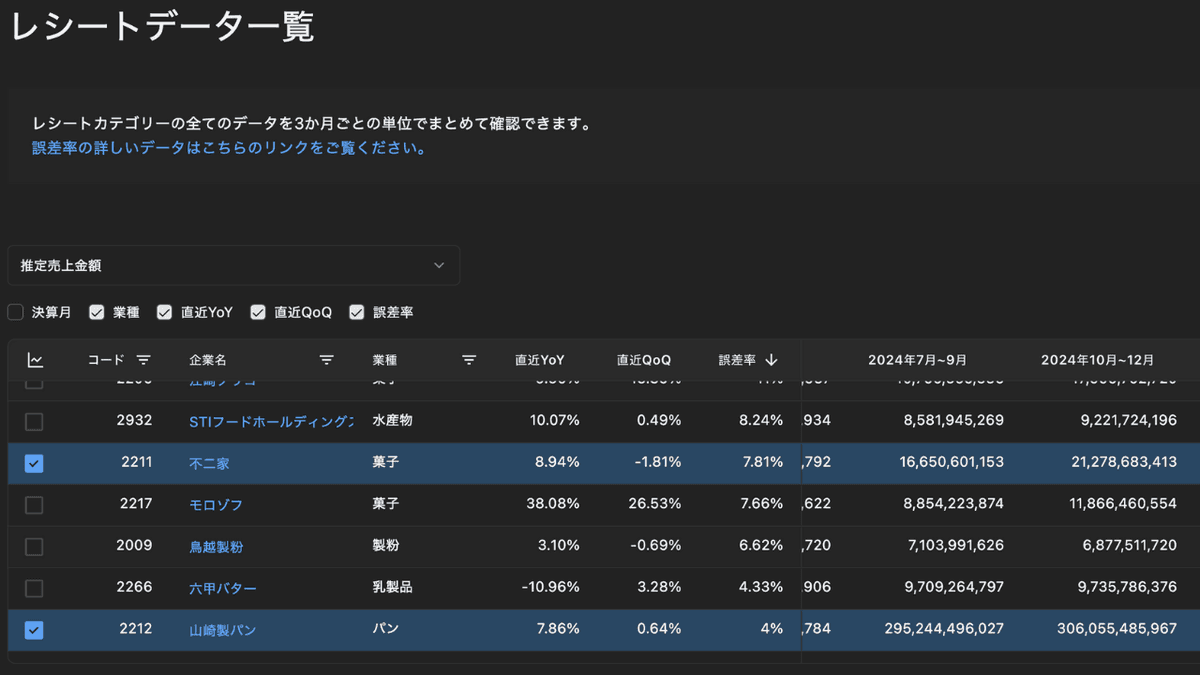Open the コード column filter menu icon

(144, 360)
